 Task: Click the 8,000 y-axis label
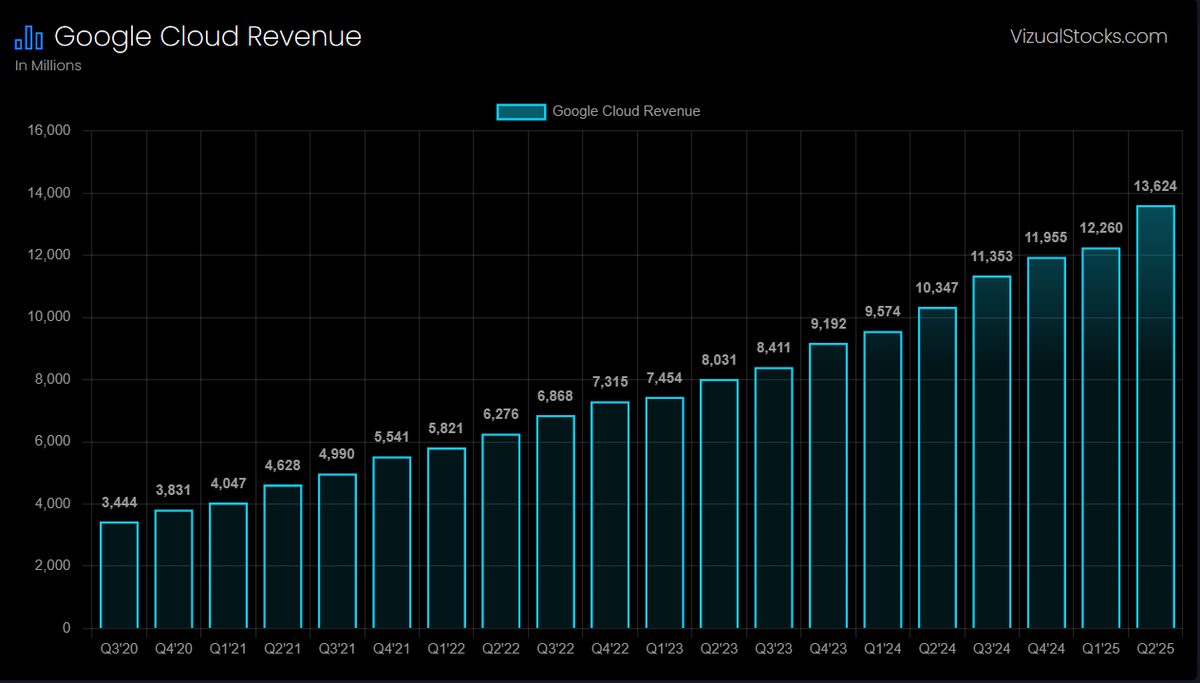pyautogui.click(x=51, y=379)
